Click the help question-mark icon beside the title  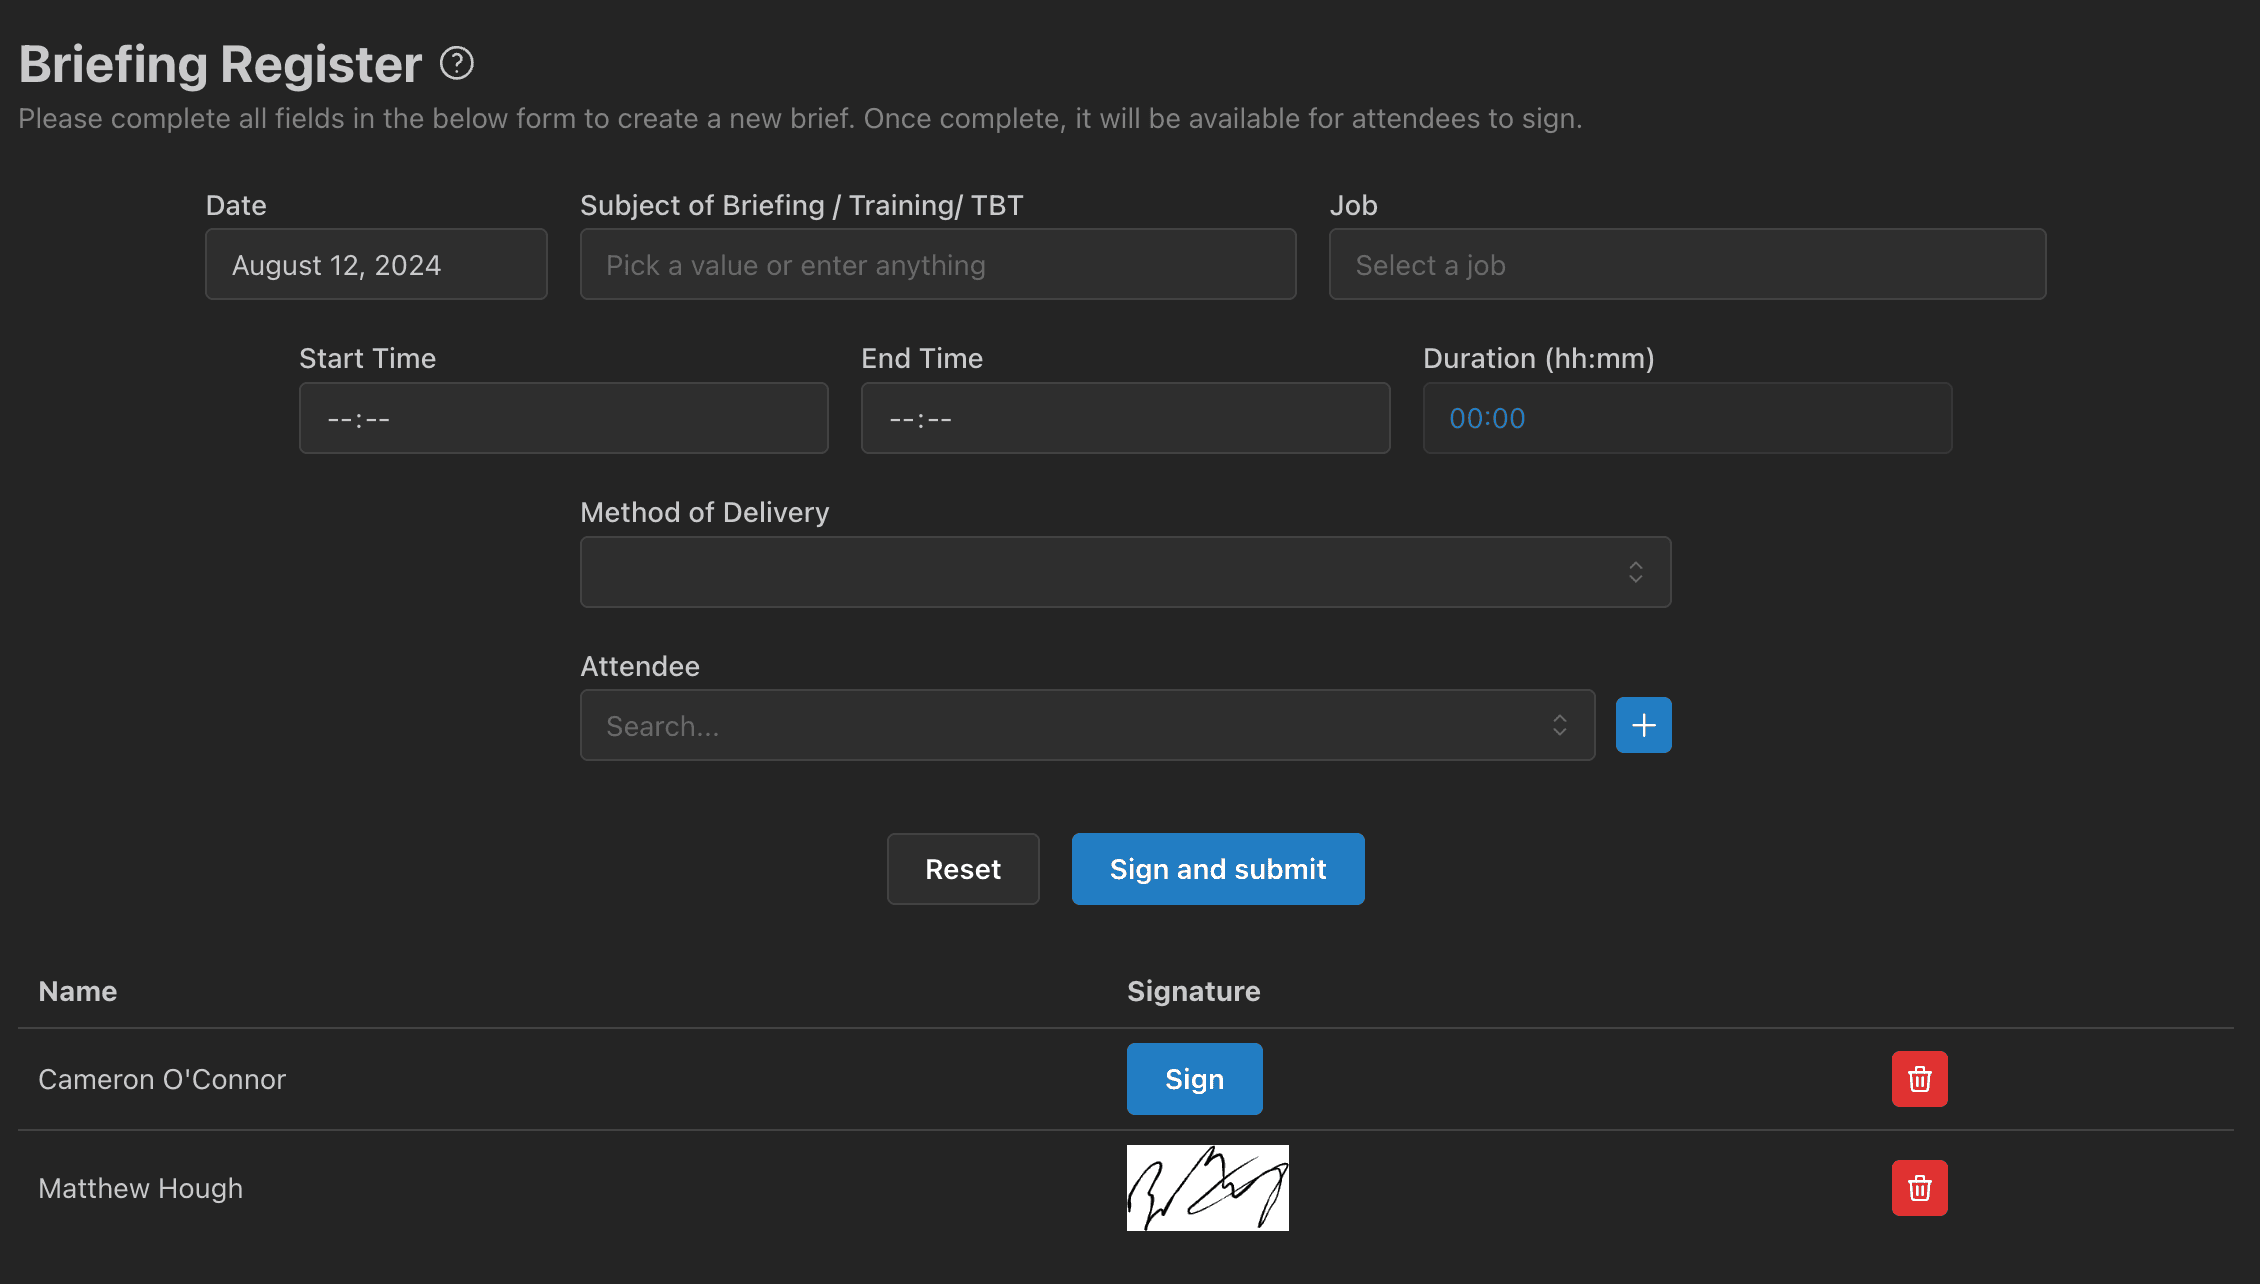point(457,64)
